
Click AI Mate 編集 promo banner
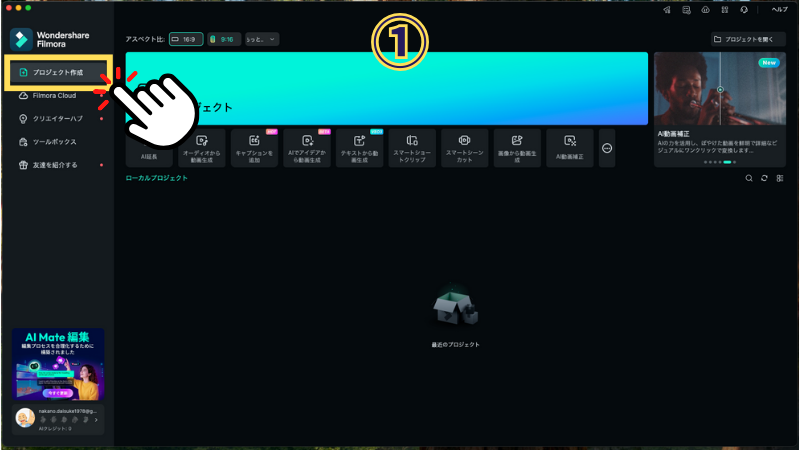(x=58, y=365)
